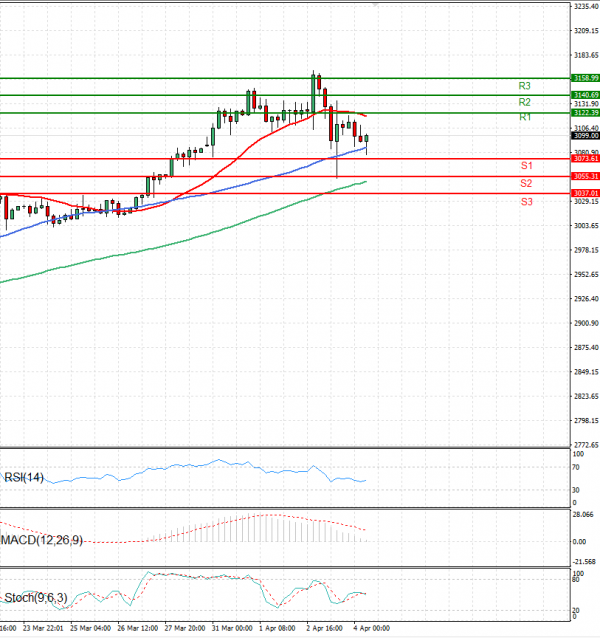
Task: Select the S1 support label
Action: coord(525,165)
